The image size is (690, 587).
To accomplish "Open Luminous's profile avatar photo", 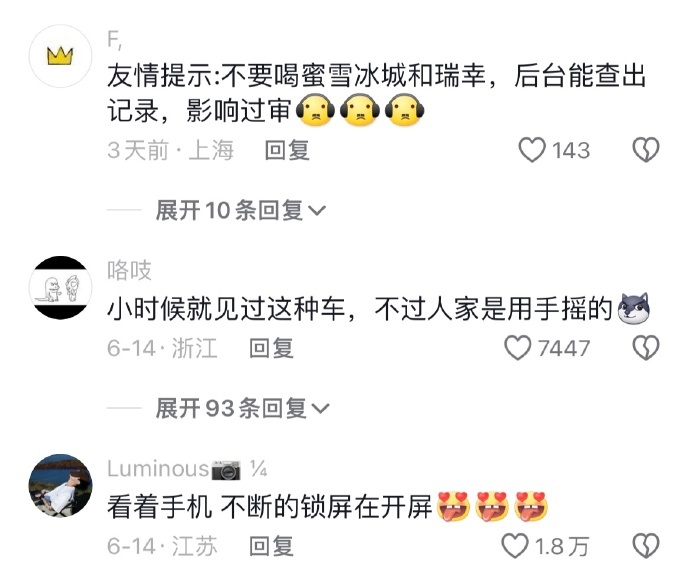I will coord(60,485).
